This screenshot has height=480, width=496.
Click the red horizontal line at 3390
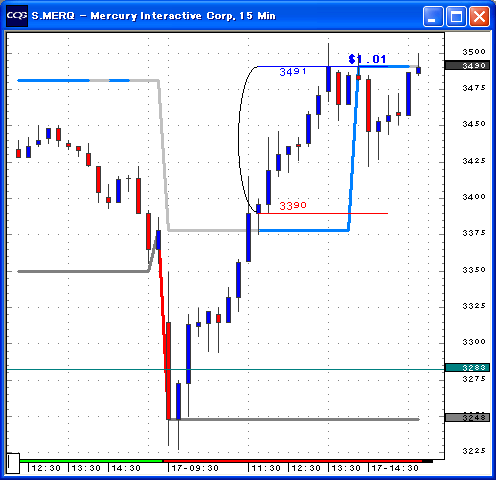point(323,213)
